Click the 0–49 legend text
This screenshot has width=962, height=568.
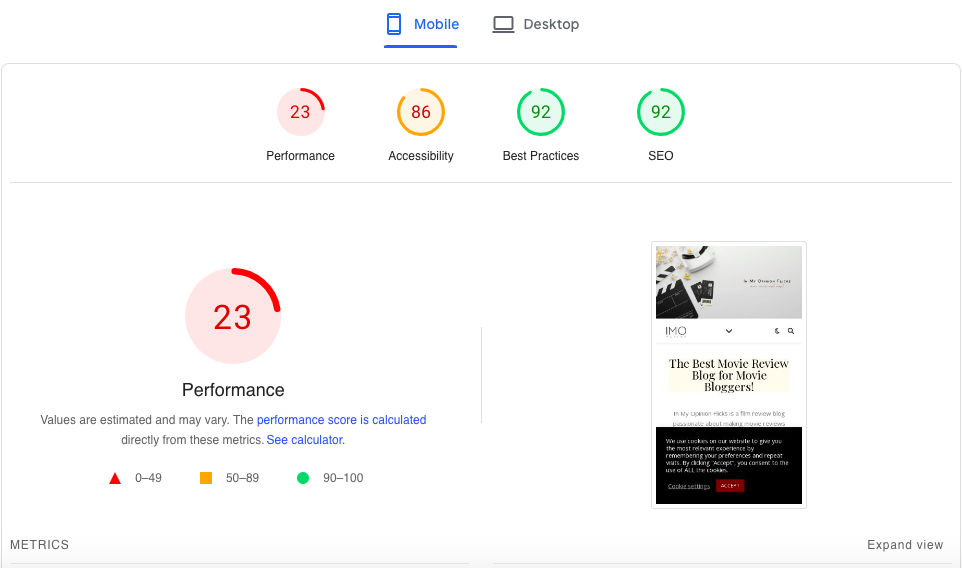click(x=148, y=478)
